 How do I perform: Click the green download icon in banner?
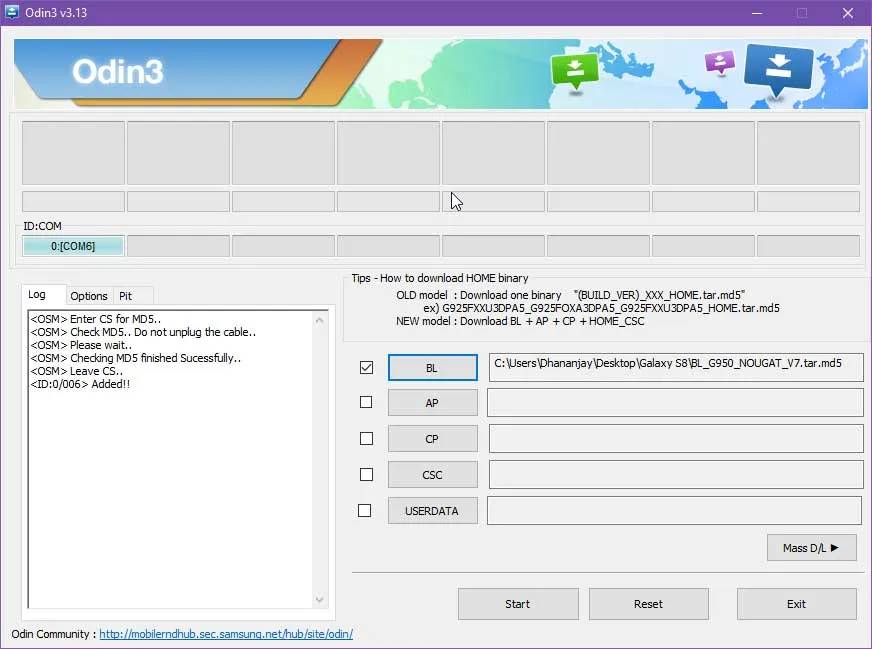574,70
